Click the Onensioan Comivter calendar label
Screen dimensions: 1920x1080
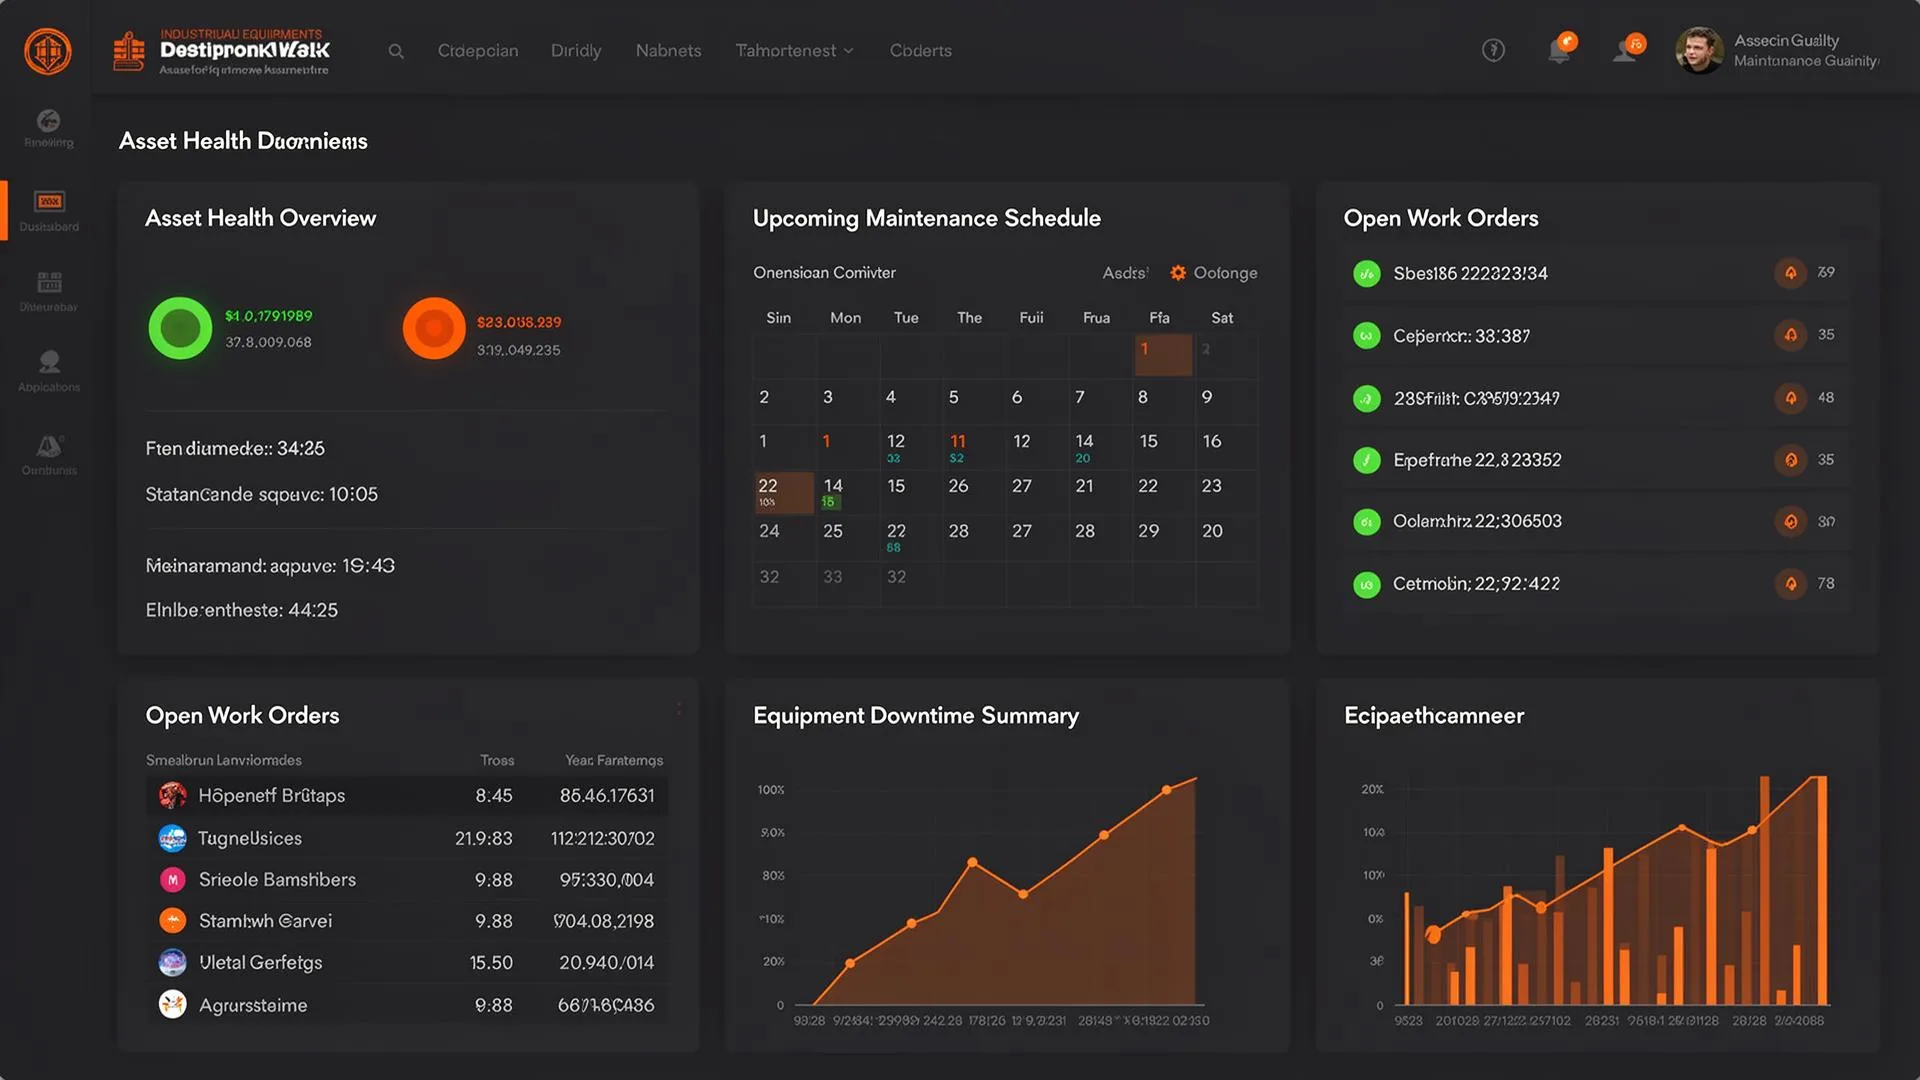point(824,272)
